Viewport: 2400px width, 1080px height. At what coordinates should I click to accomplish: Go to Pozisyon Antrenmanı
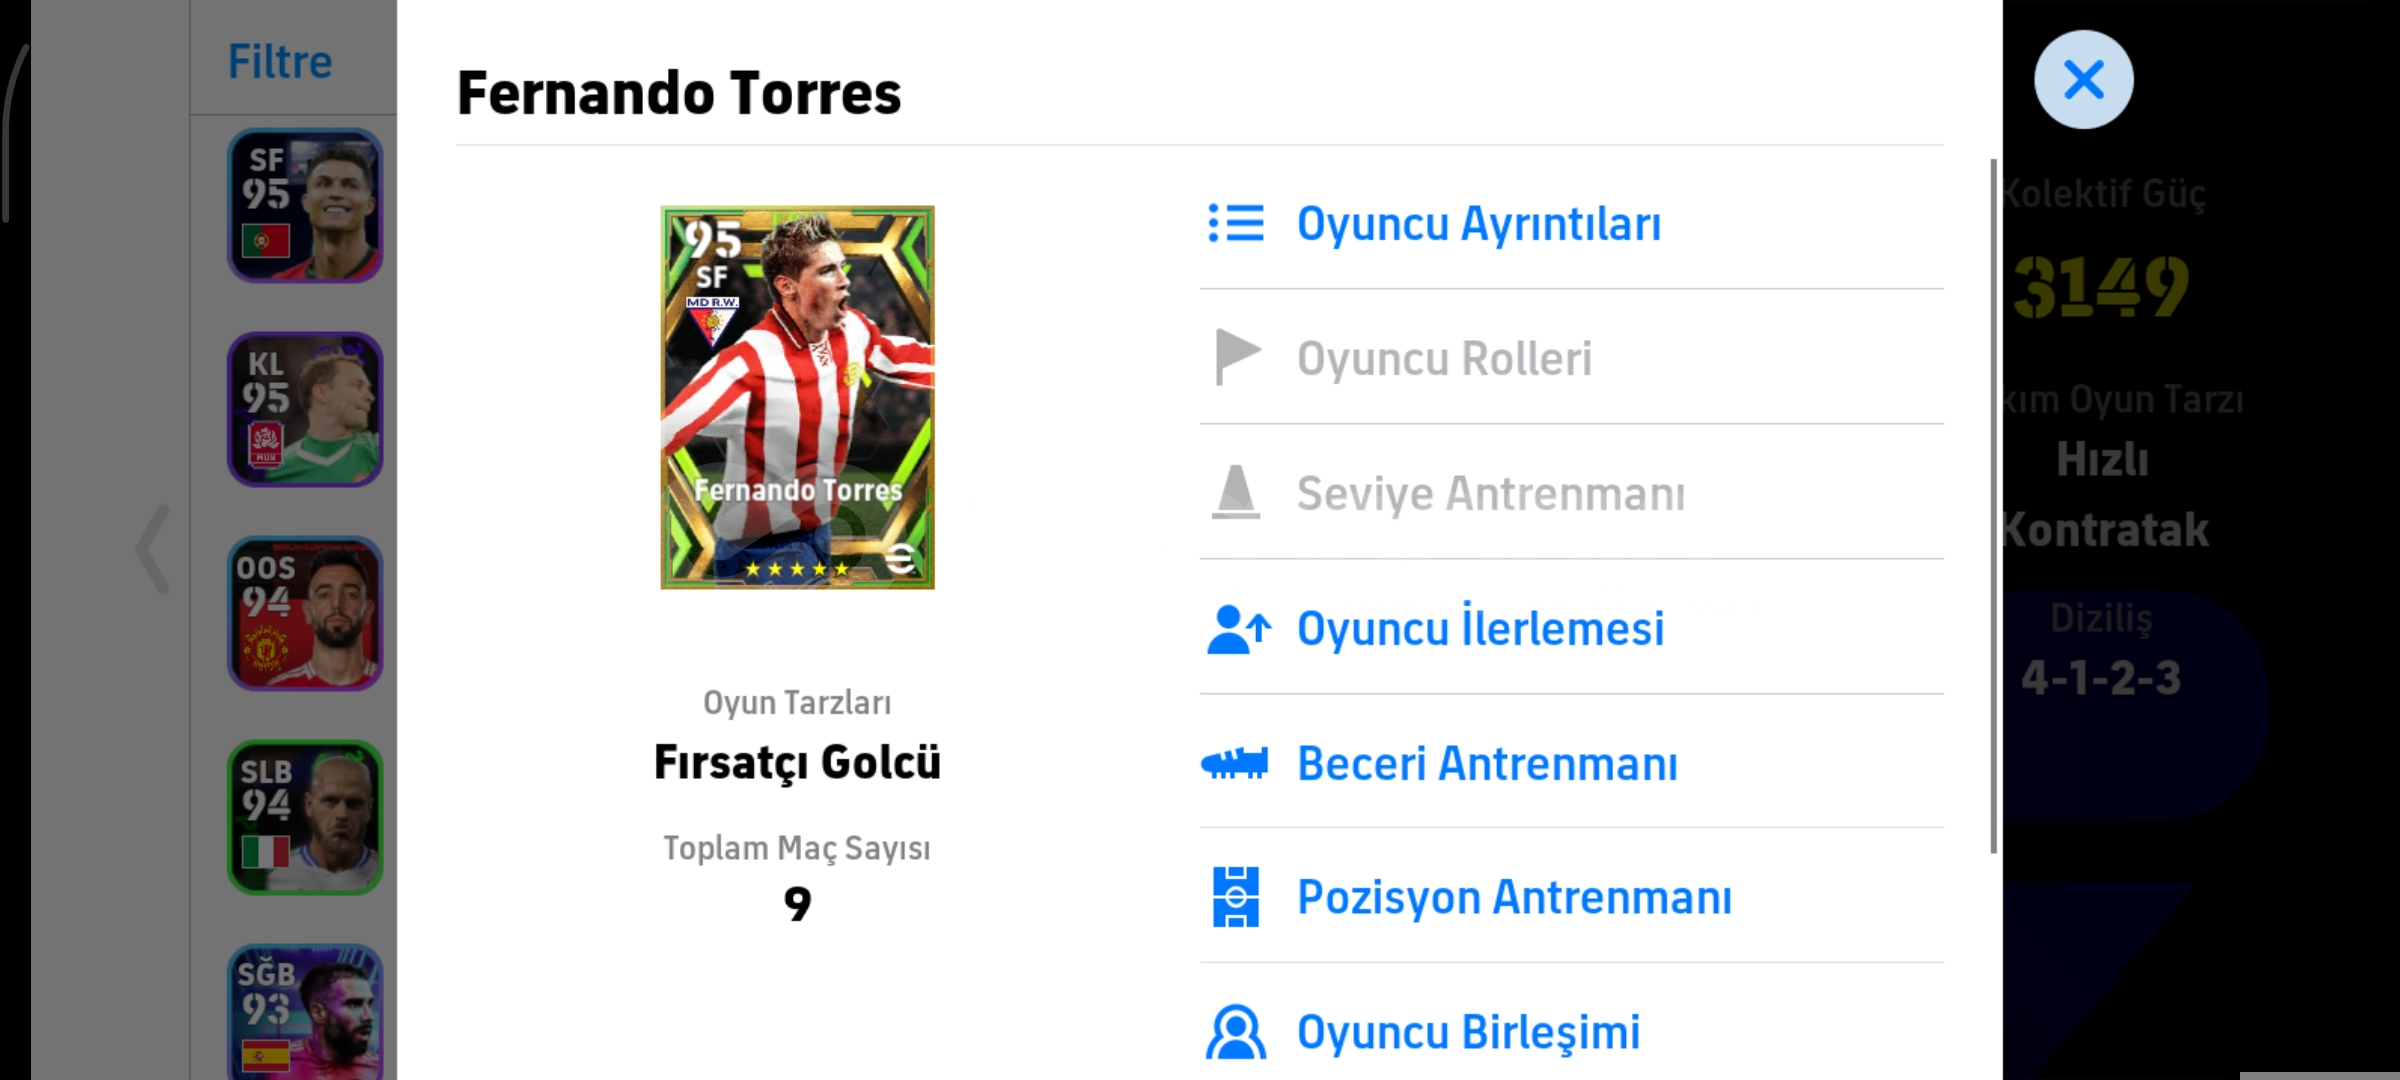pos(1514,897)
